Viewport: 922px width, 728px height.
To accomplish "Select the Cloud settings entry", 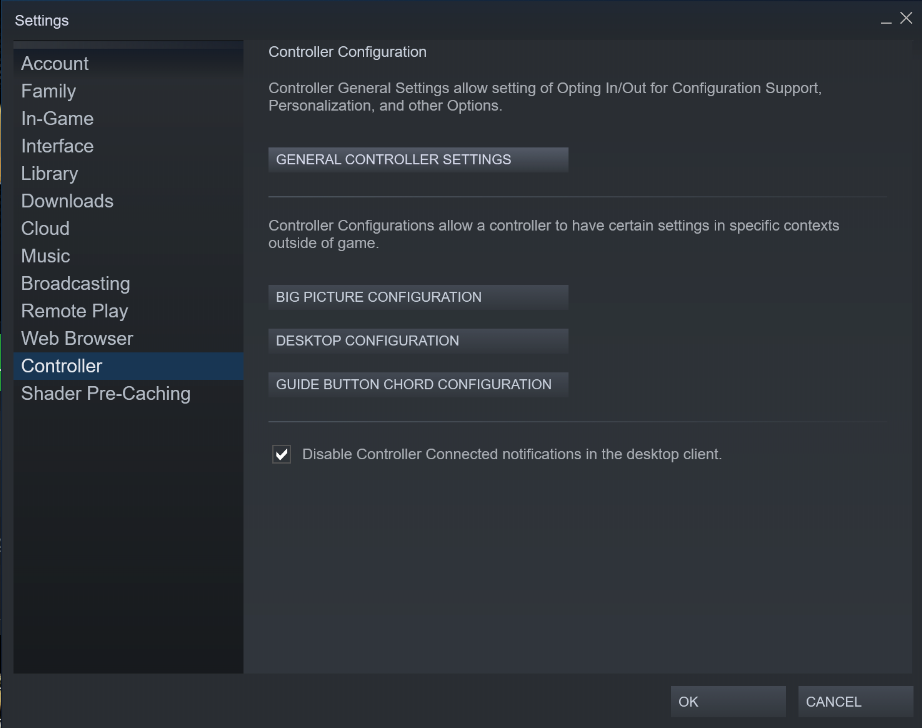I will click(45, 228).
